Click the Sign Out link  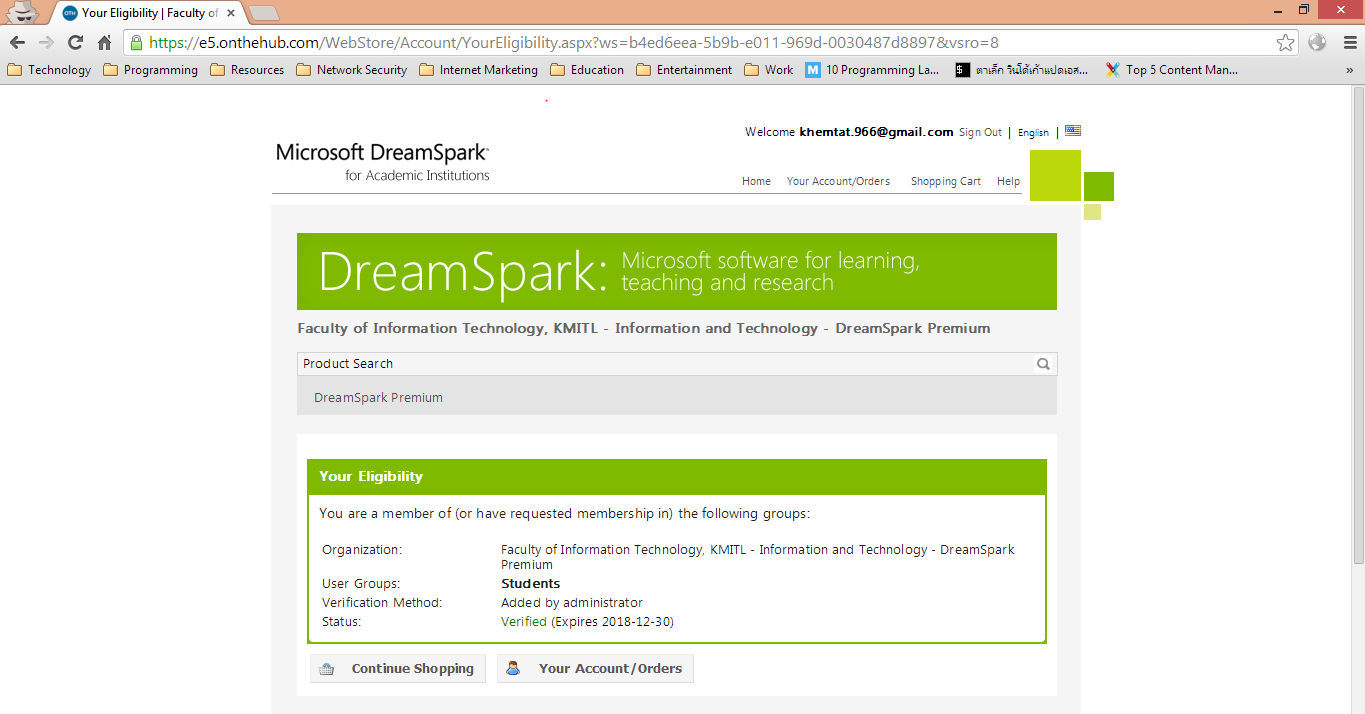click(980, 132)
